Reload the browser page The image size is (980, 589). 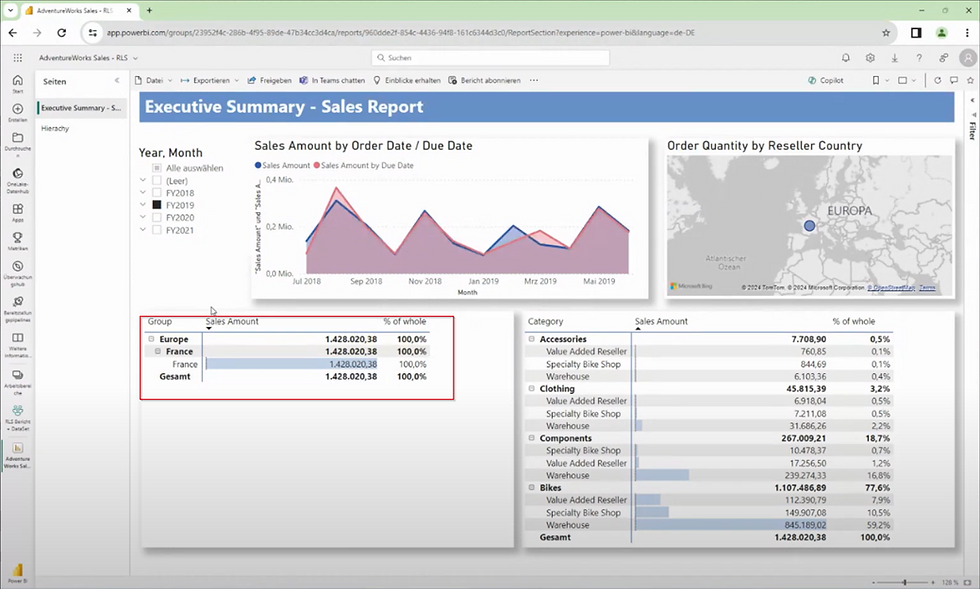(x=61, y=33)
